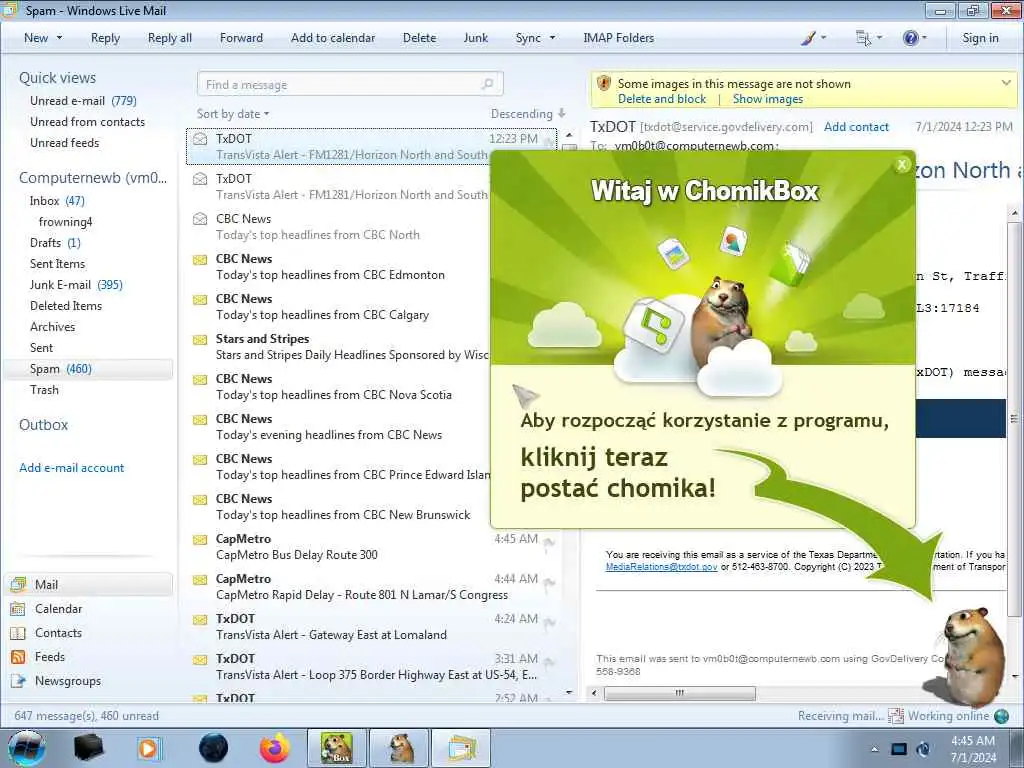Open IMAP Folders
Viewport: 1024px width, 768px height.
pos(618,38)
